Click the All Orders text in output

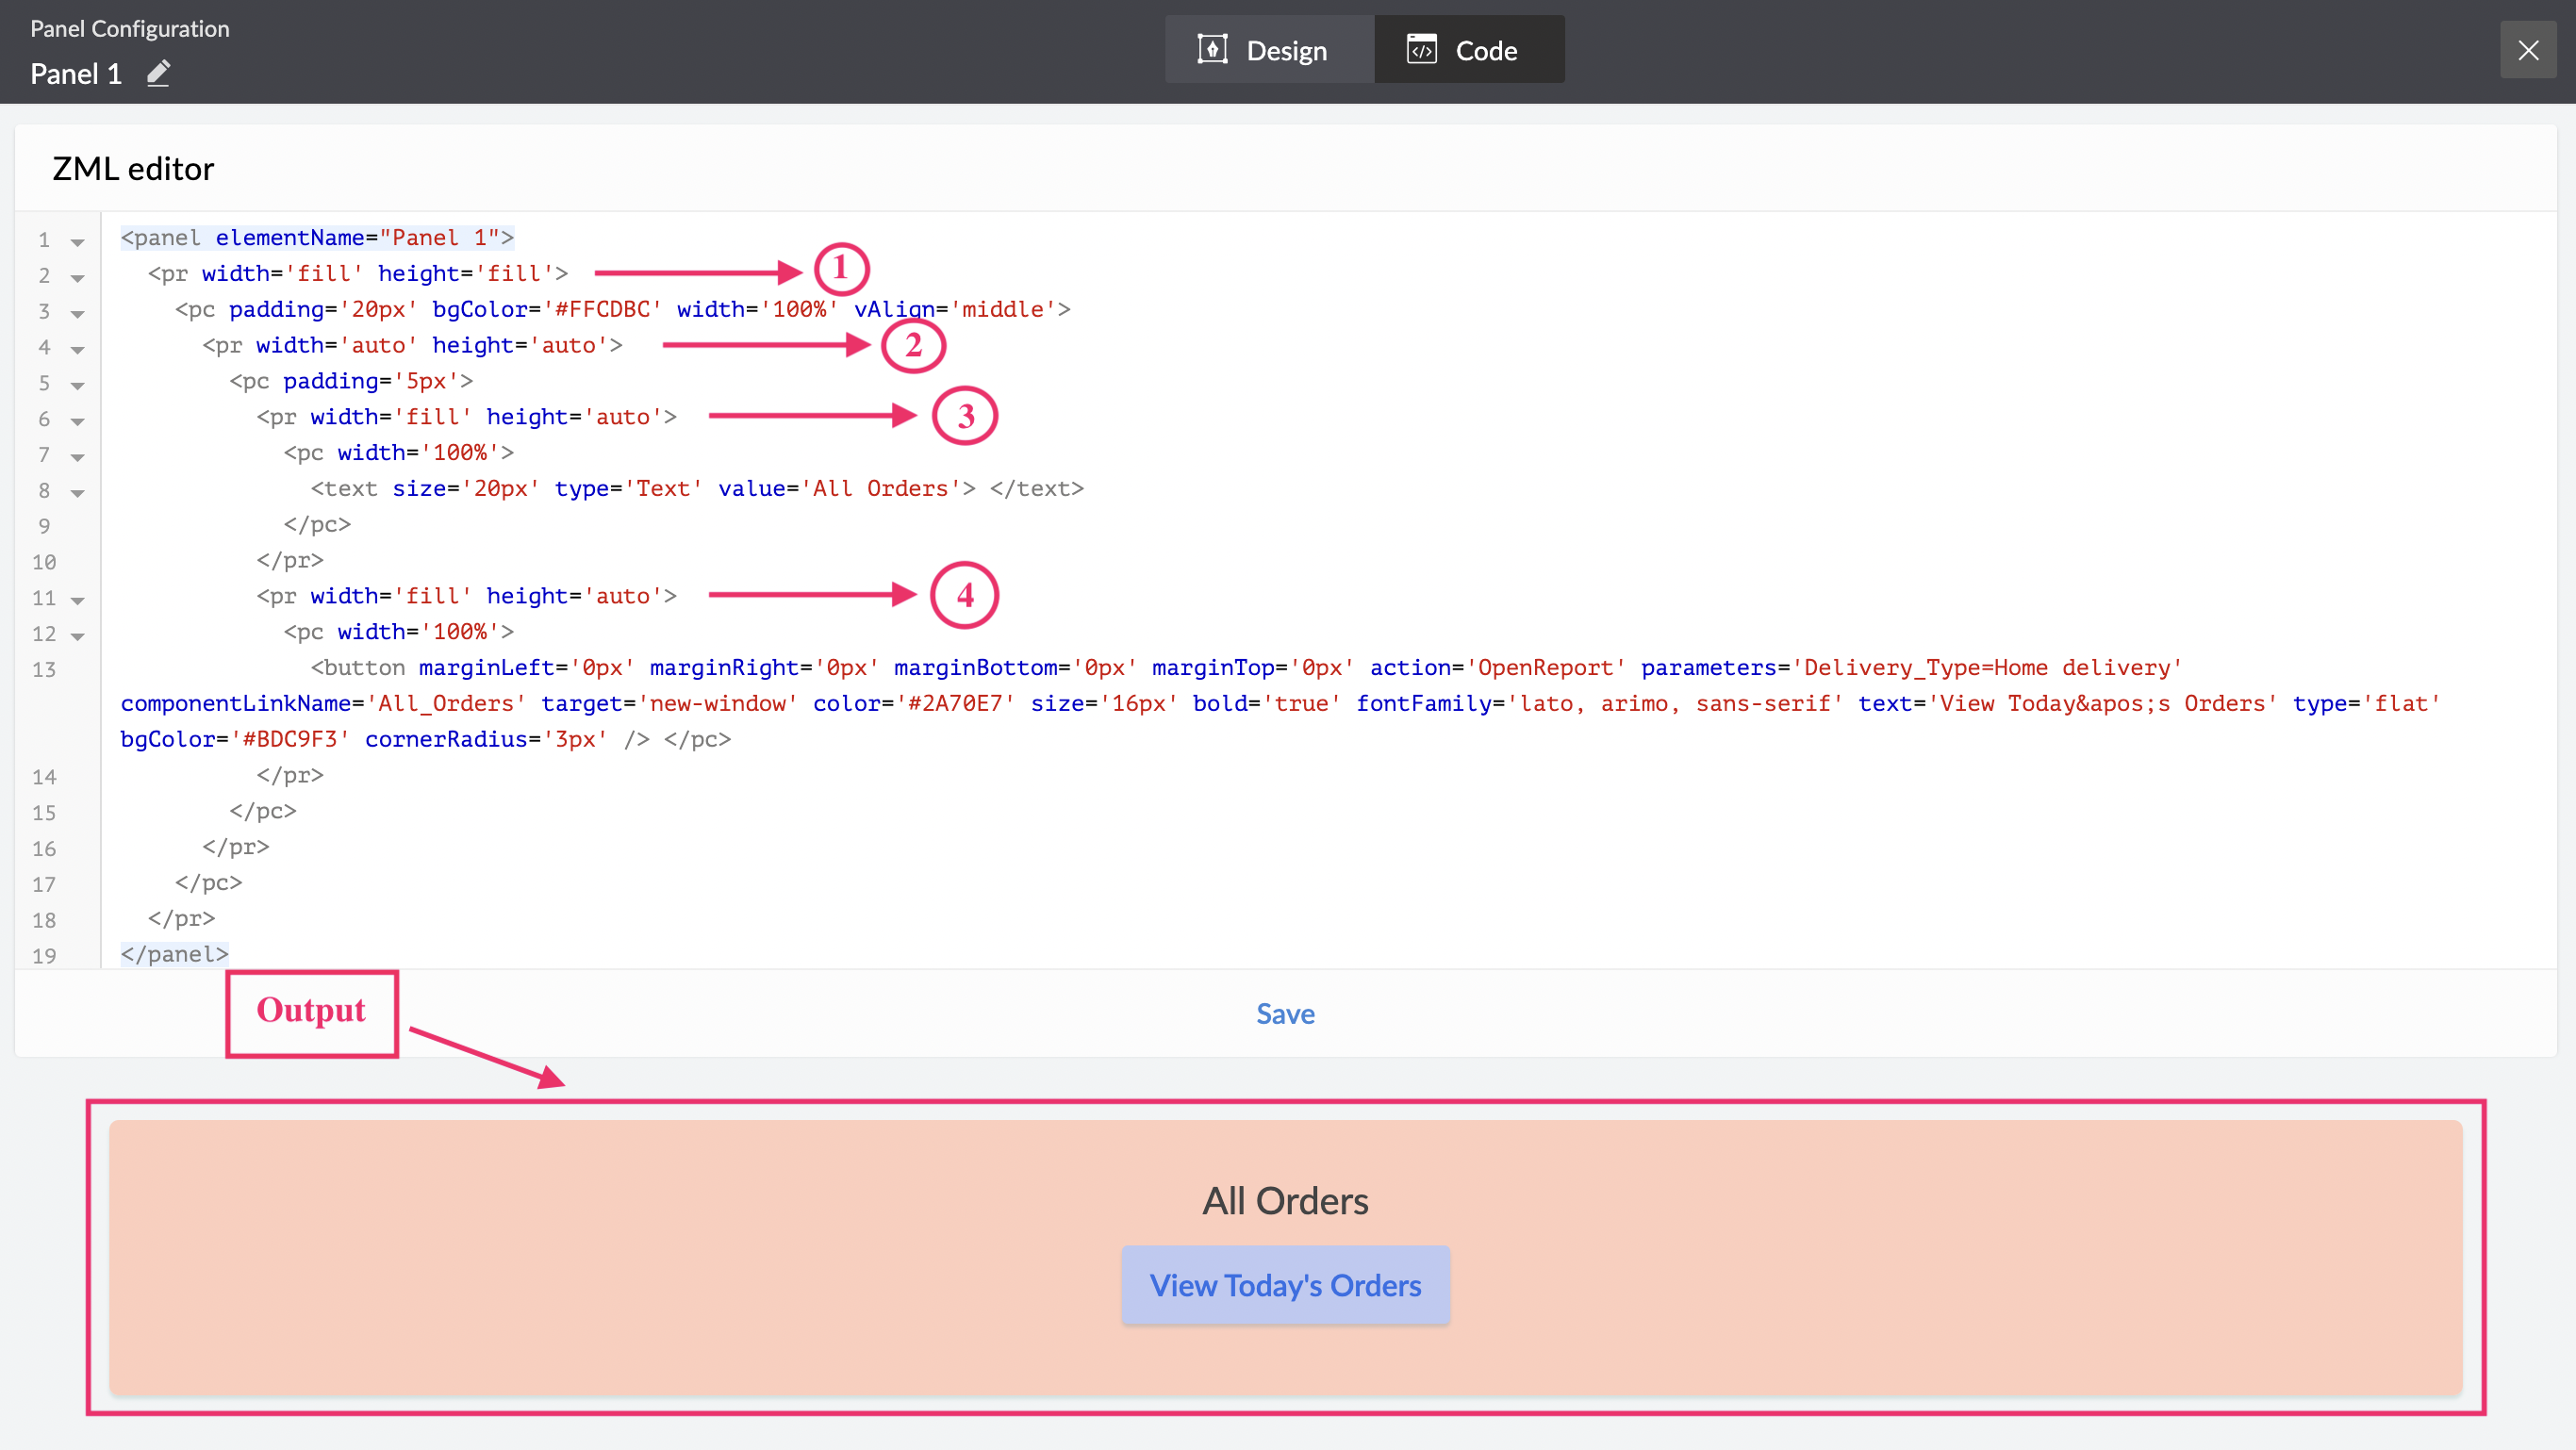(1285, 1200)
